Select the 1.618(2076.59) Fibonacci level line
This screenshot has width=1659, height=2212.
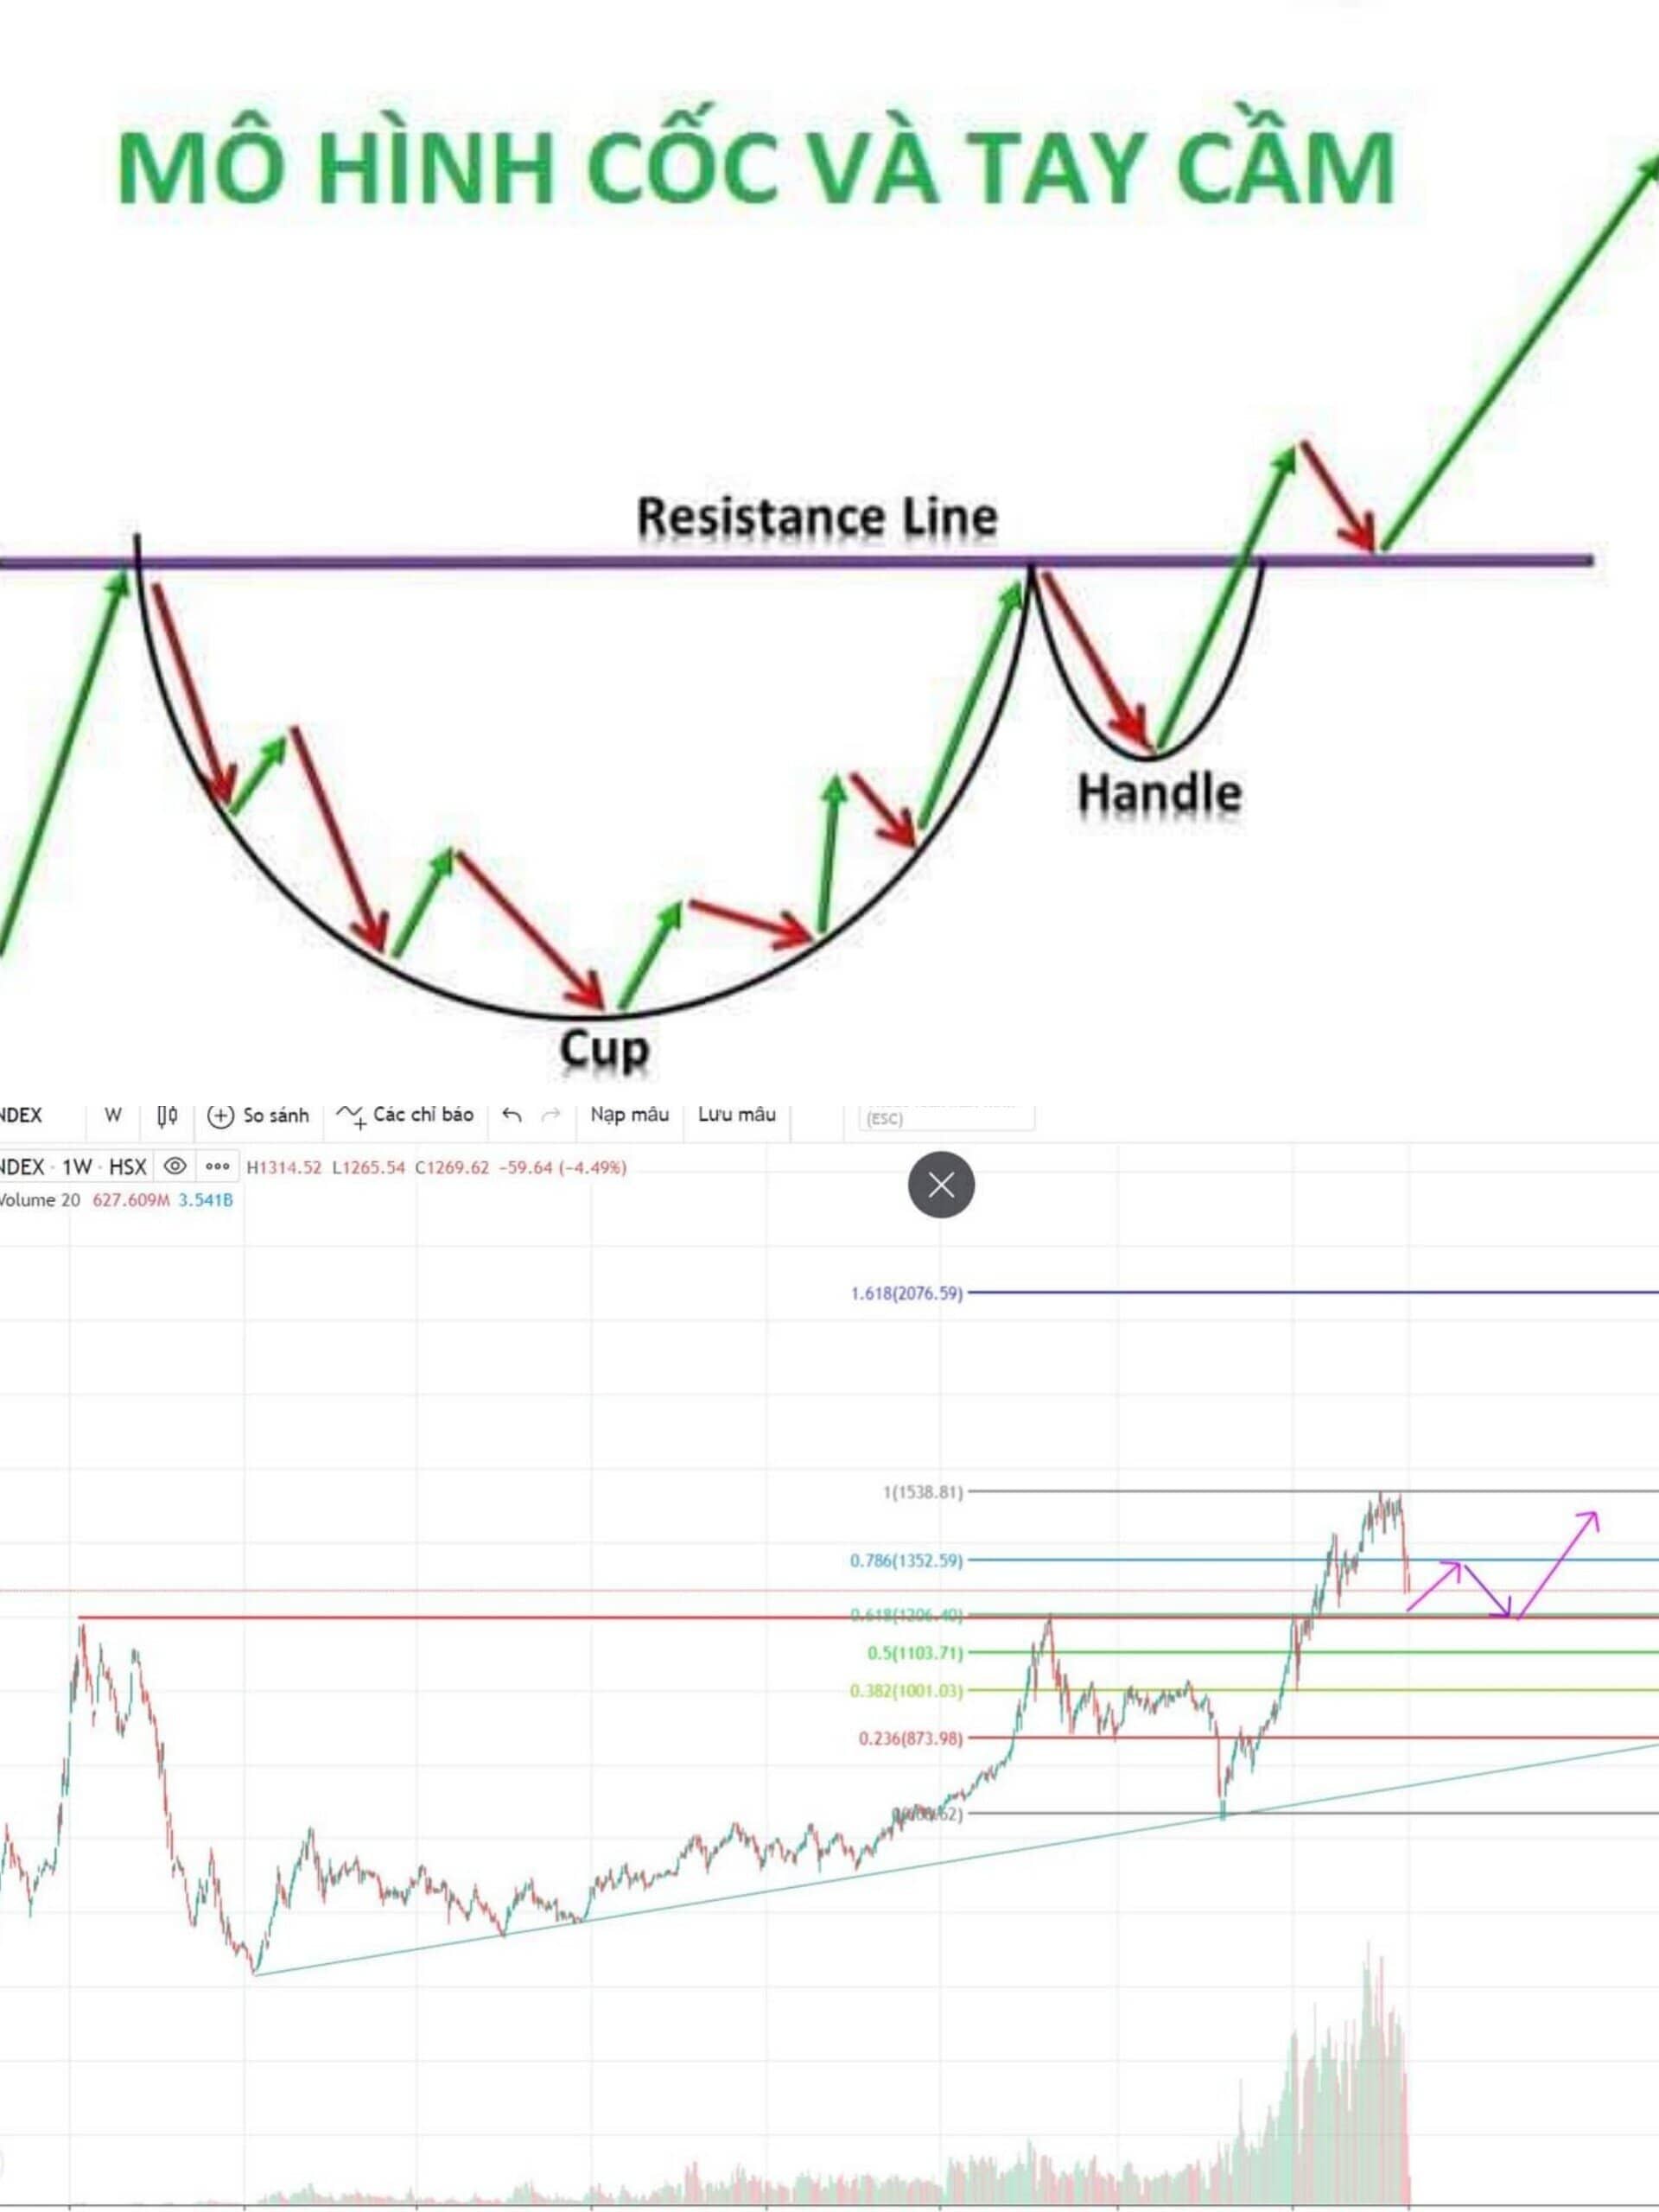click(x=1300, y=1293)
